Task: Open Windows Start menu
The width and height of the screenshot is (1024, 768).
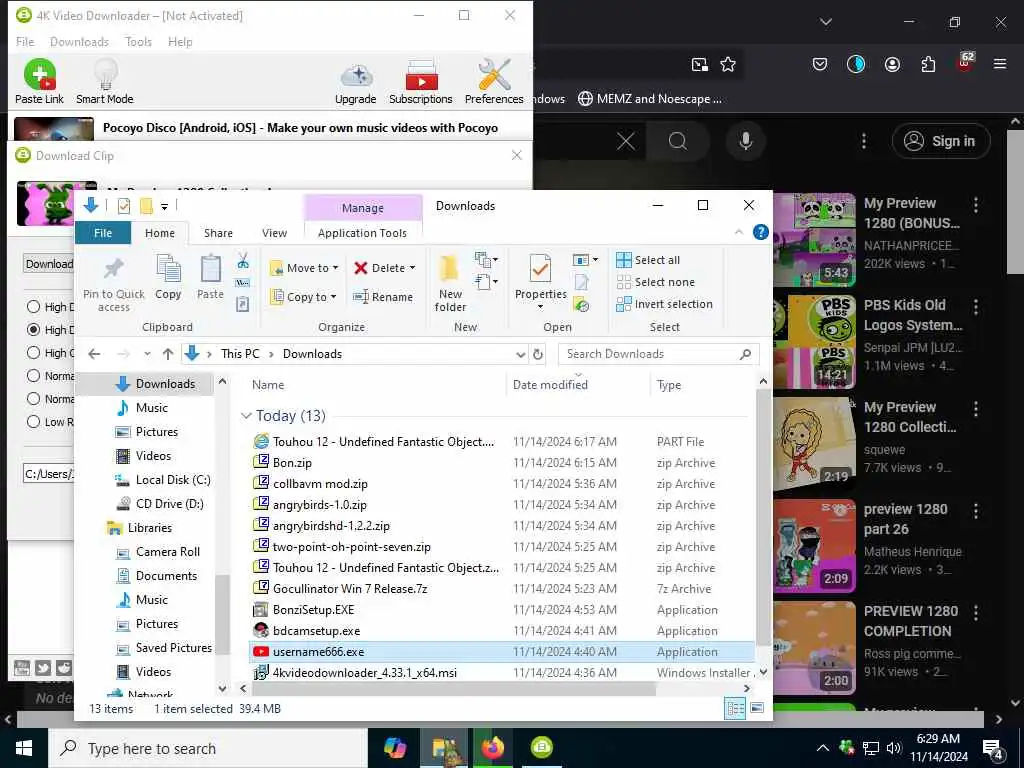Action: click(24, 748)
